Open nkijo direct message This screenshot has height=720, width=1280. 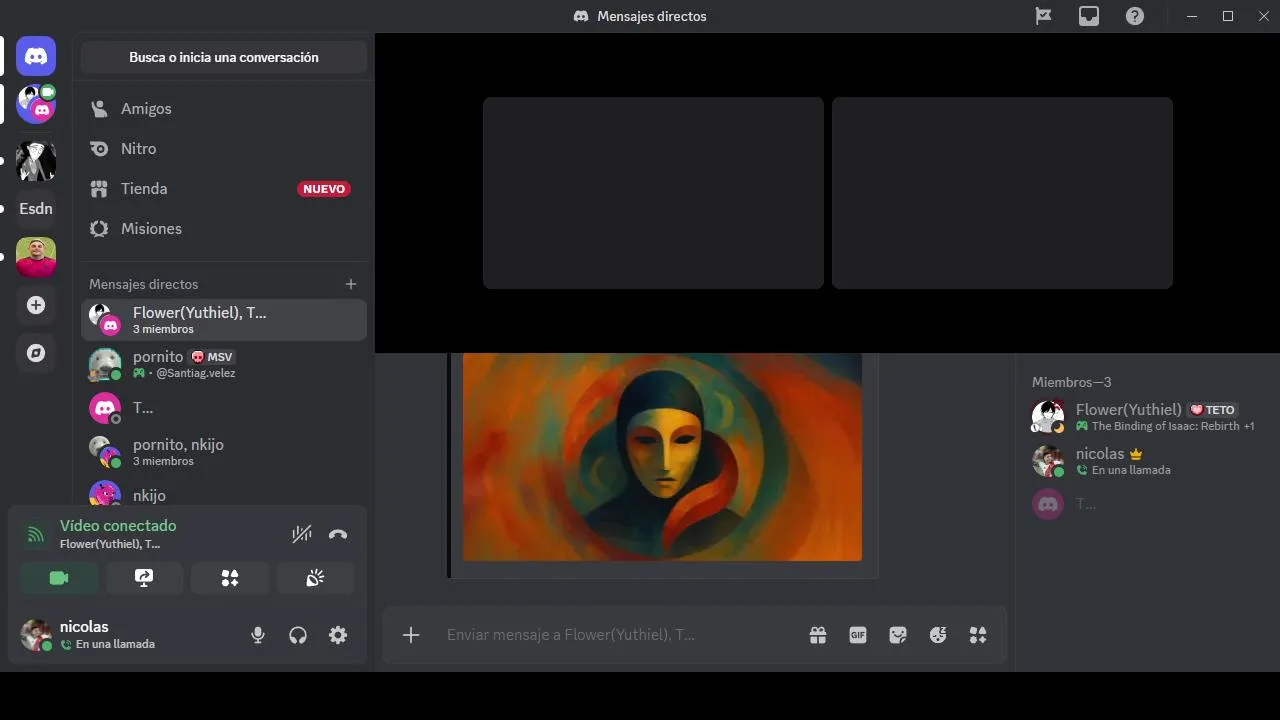[224, 494]
